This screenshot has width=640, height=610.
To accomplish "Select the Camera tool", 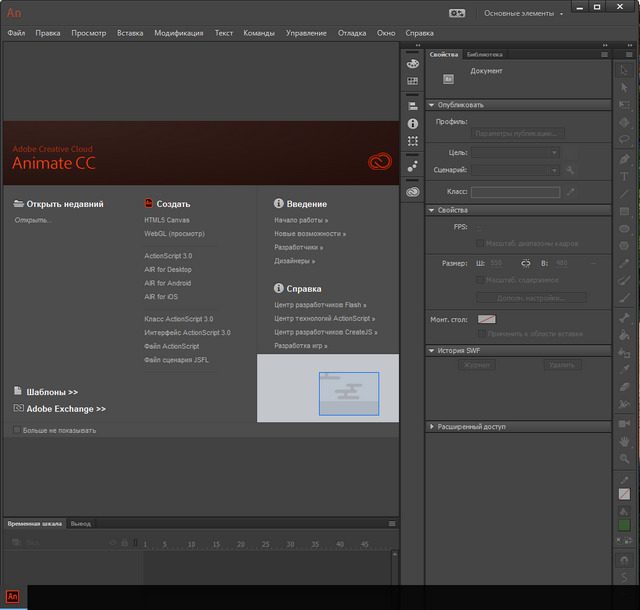I will (624, 424).
